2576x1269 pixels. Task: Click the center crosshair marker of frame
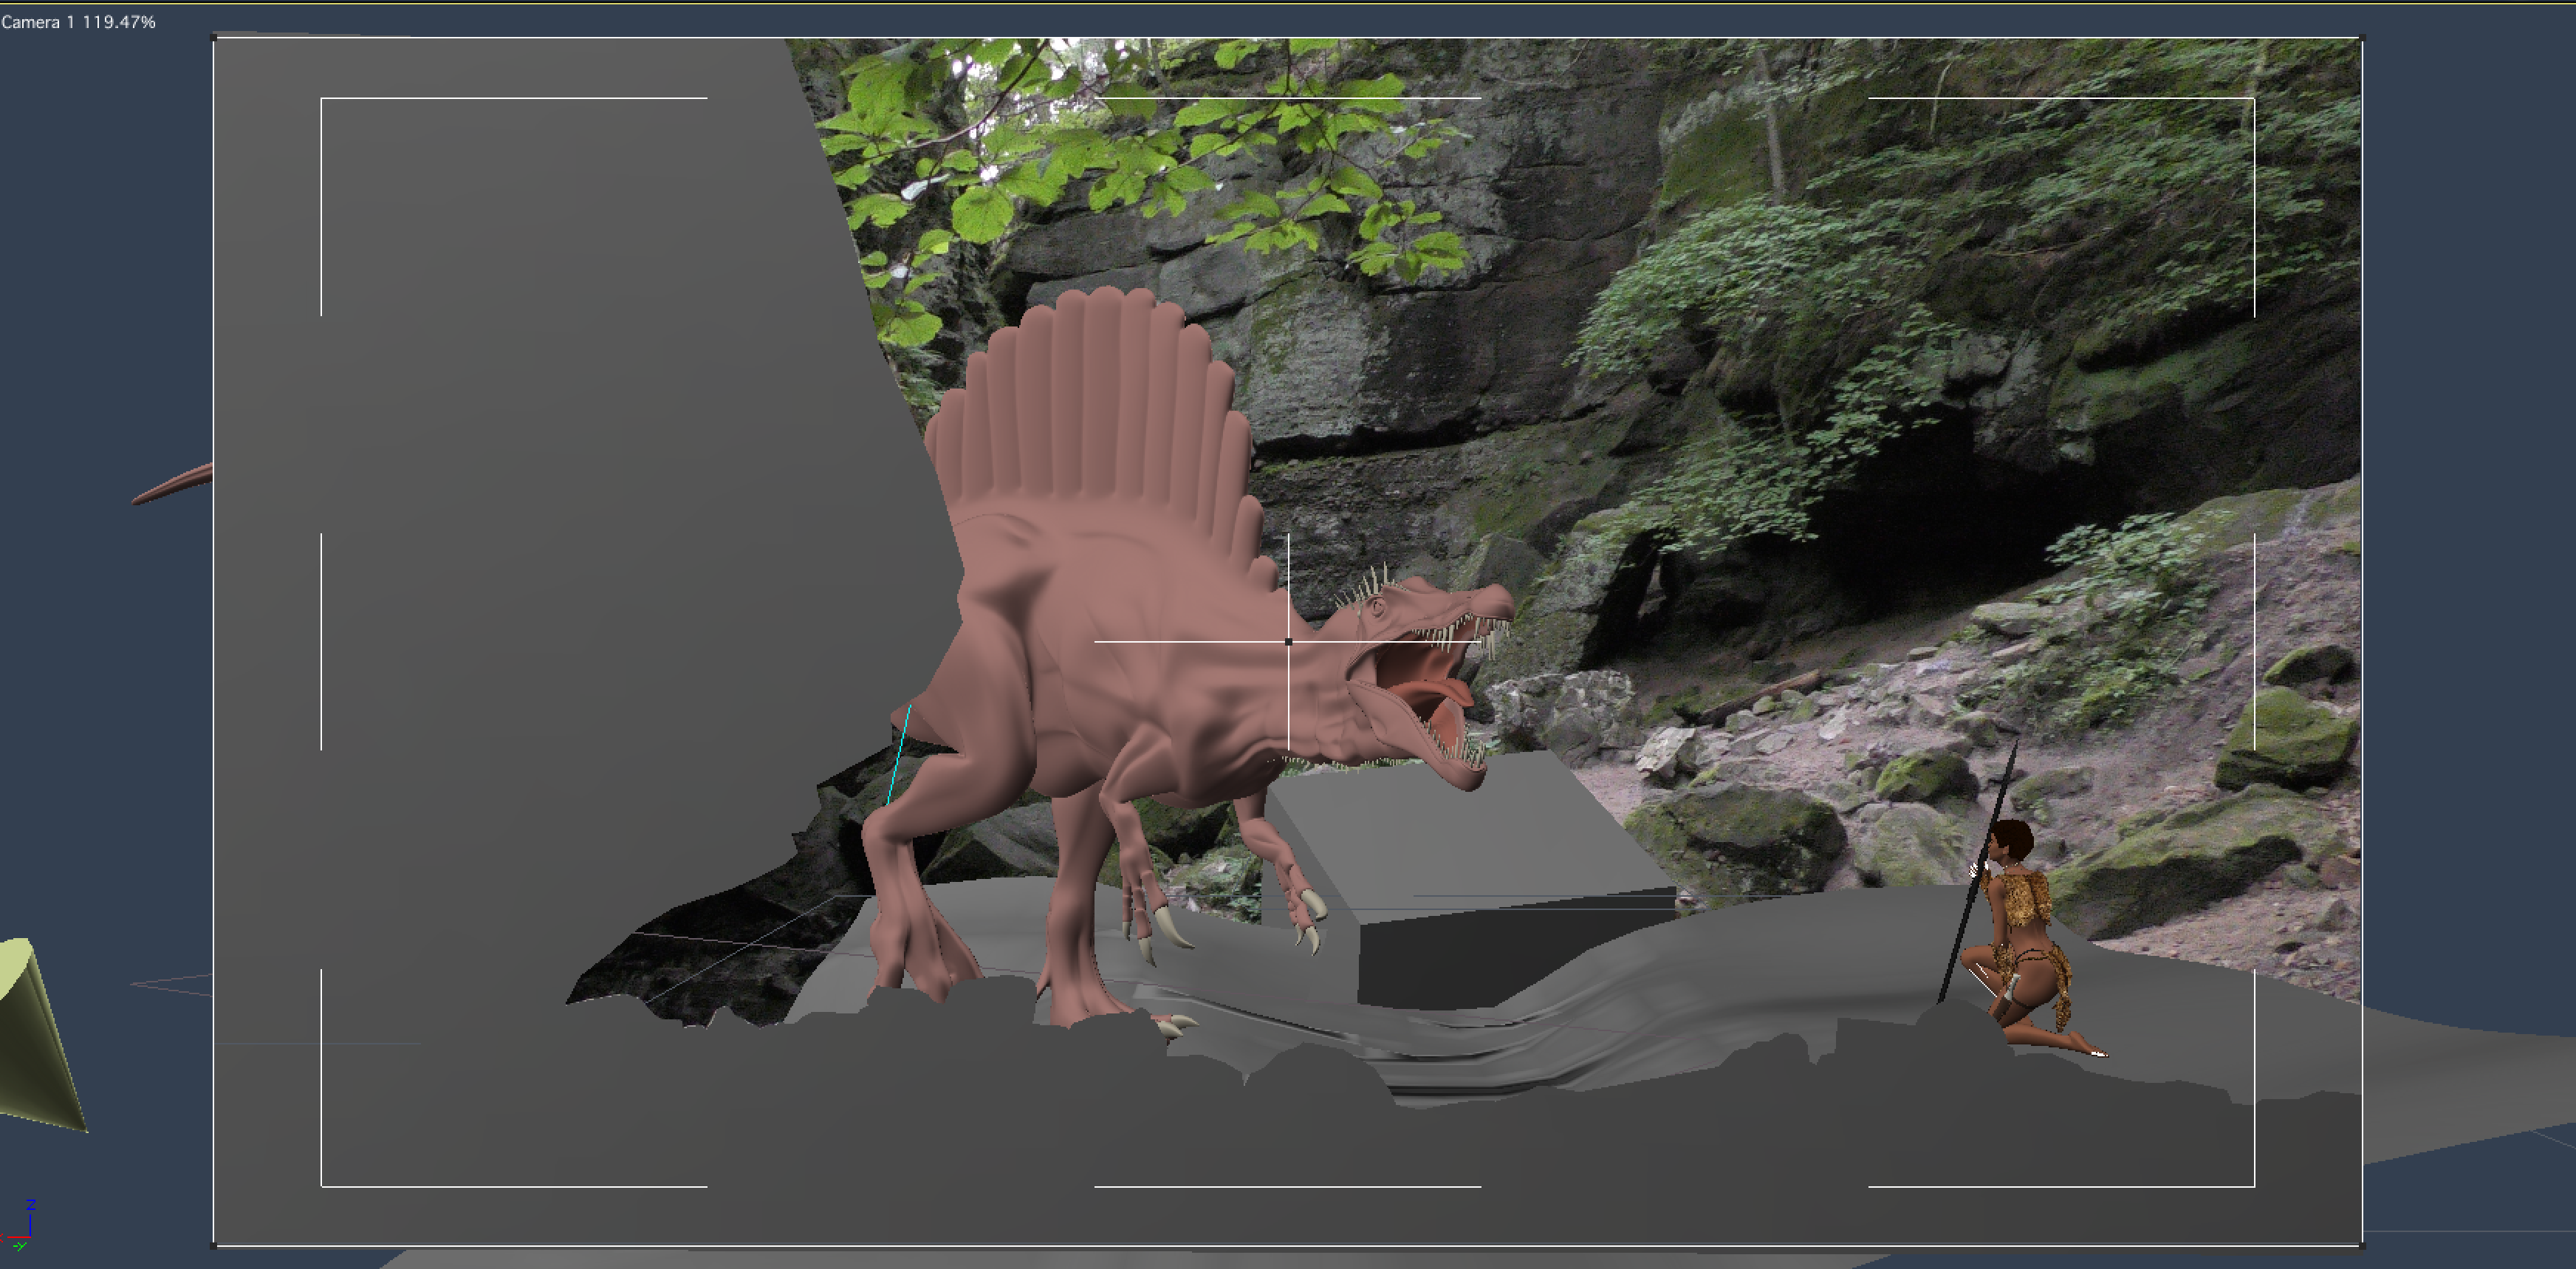tap(1288, 642)
